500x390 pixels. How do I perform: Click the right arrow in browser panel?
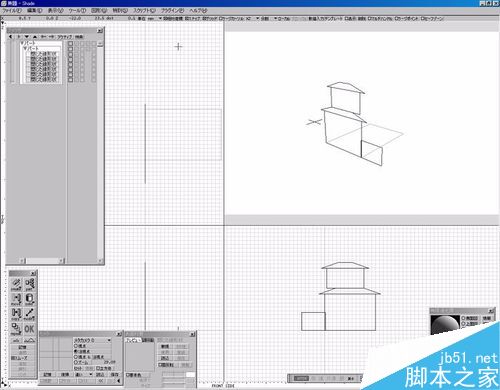pyautogui.click(x=19, y=37)
